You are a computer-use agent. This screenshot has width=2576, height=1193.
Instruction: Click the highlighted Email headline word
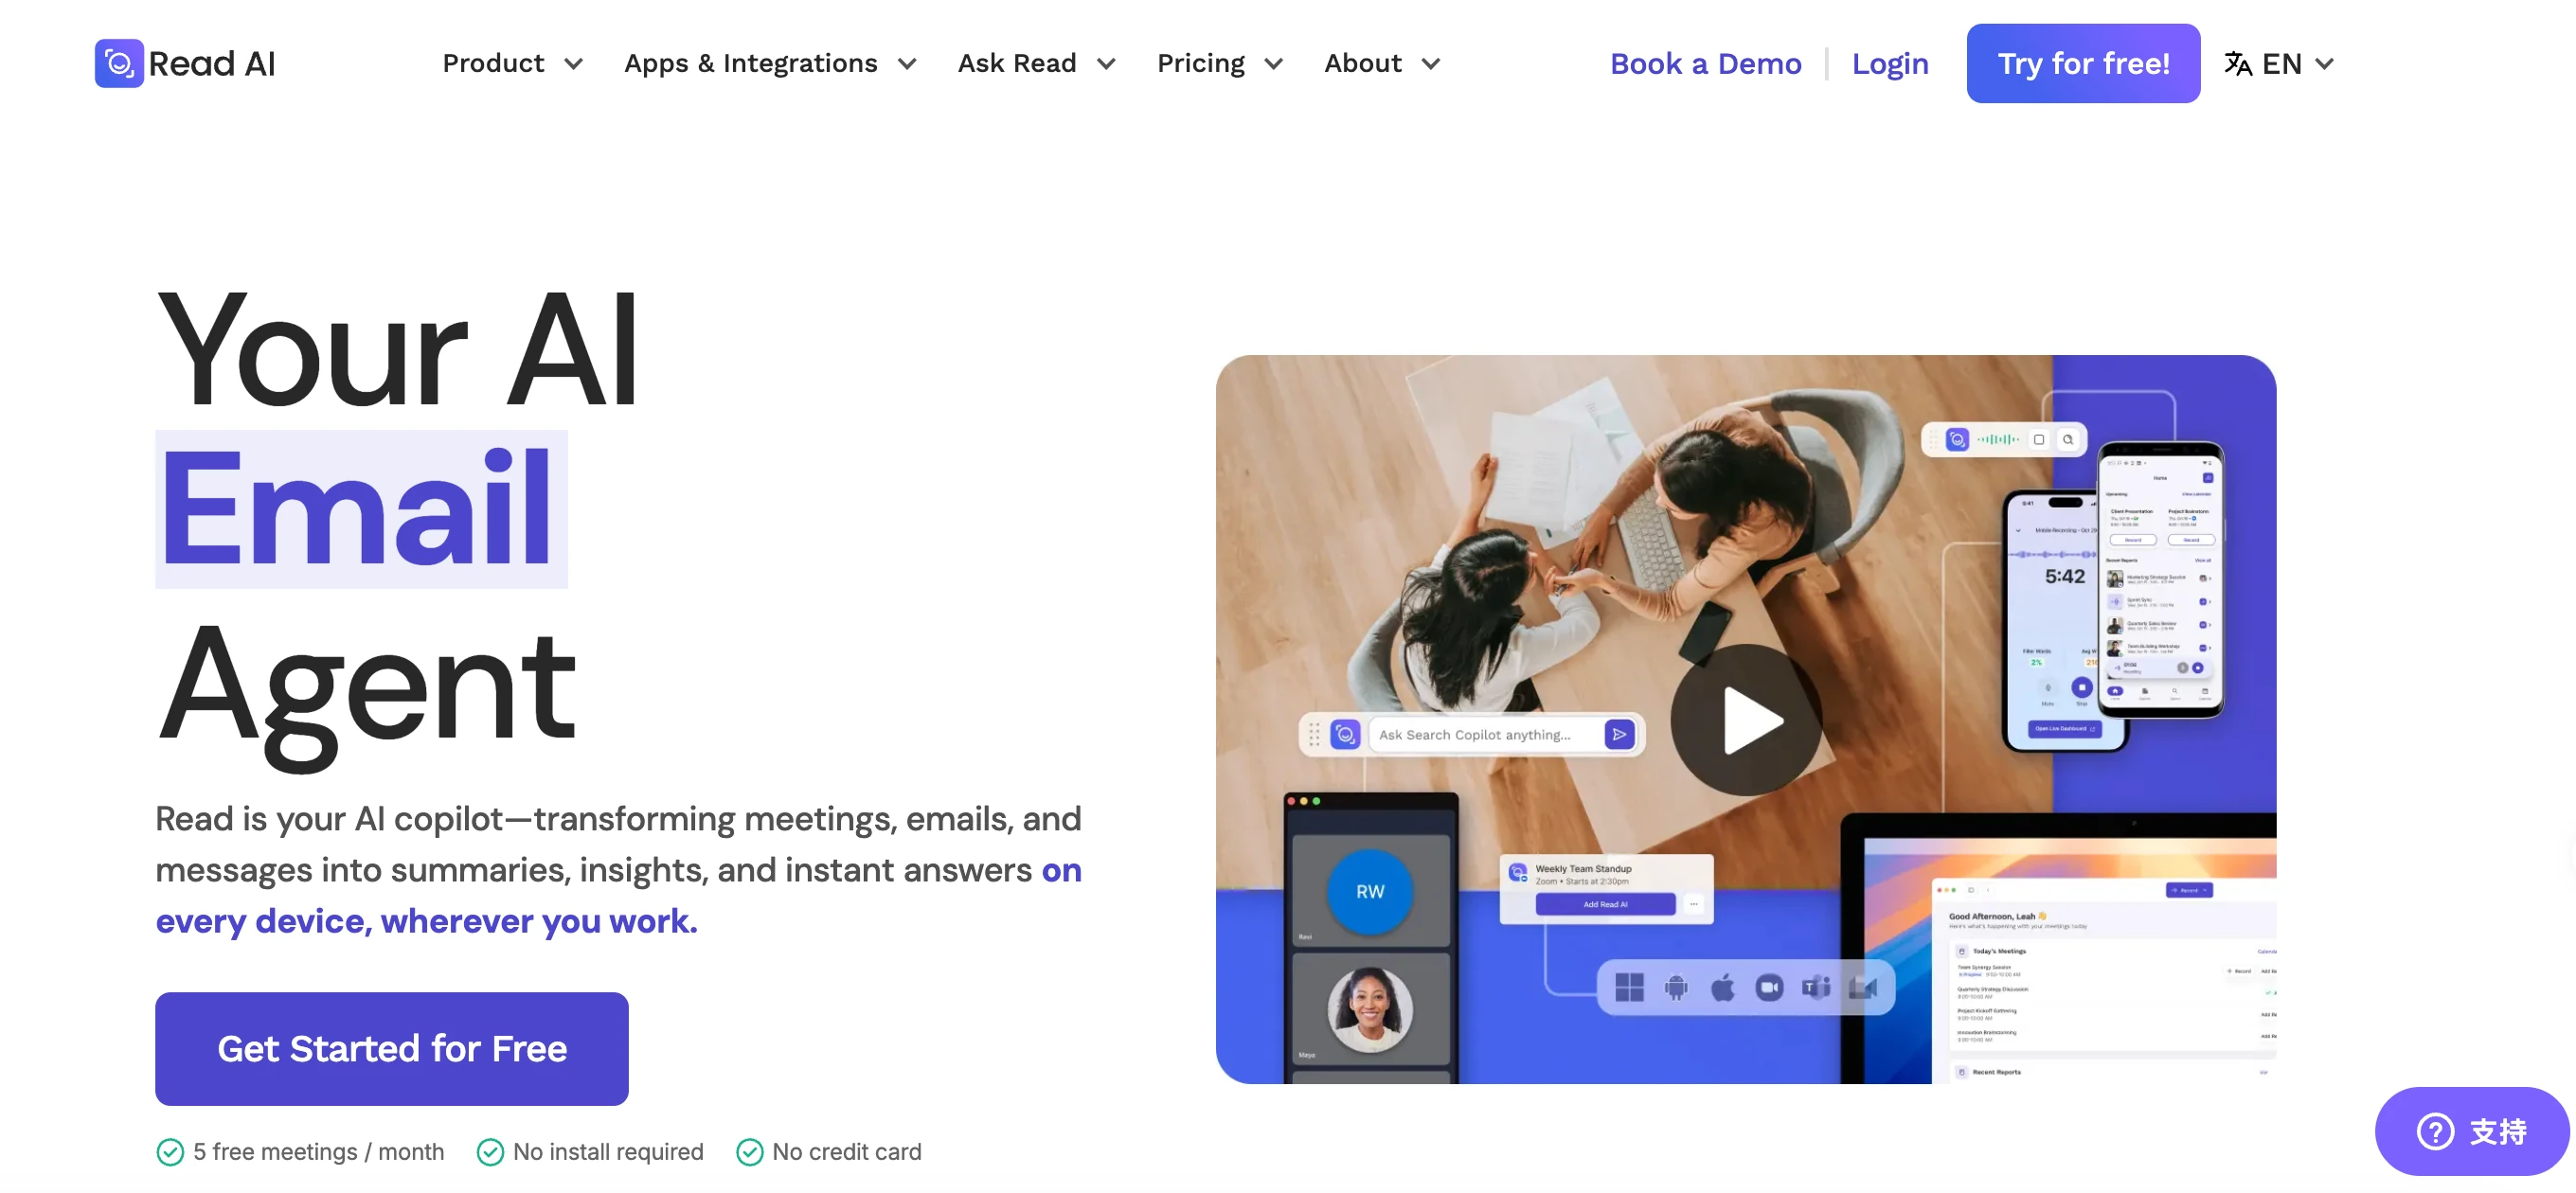coord(361,508)
